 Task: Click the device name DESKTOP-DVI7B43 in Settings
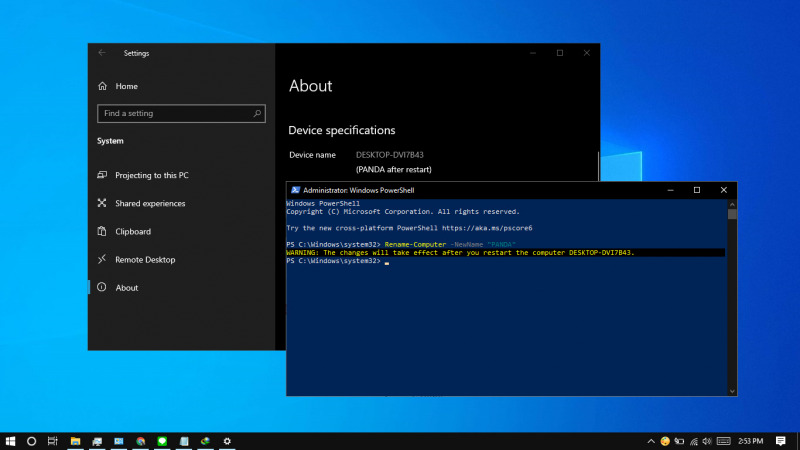(x=390, y=155)
